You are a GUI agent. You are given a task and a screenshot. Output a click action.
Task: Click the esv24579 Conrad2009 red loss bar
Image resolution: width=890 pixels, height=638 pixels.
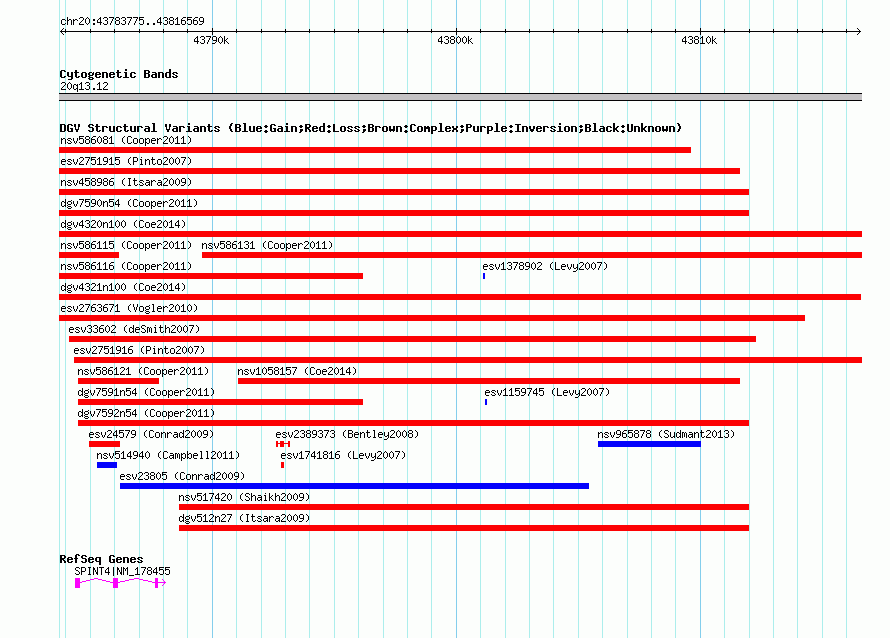104,444
